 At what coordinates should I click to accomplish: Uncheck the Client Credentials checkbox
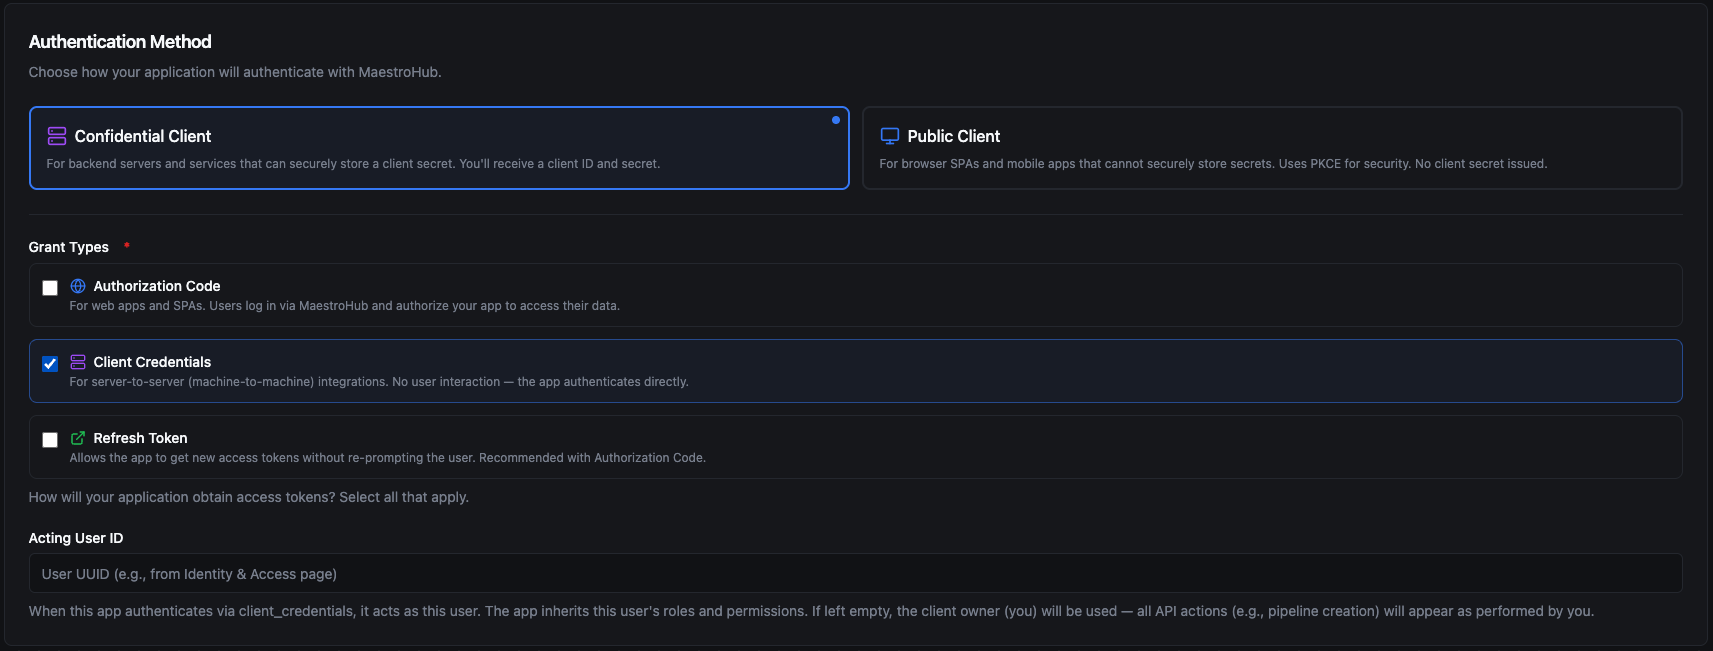pyautogui.click(x=50, y=364)
